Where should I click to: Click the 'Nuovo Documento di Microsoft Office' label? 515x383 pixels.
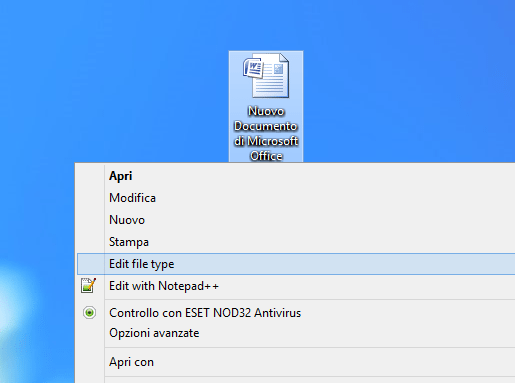tap(266, 133)
